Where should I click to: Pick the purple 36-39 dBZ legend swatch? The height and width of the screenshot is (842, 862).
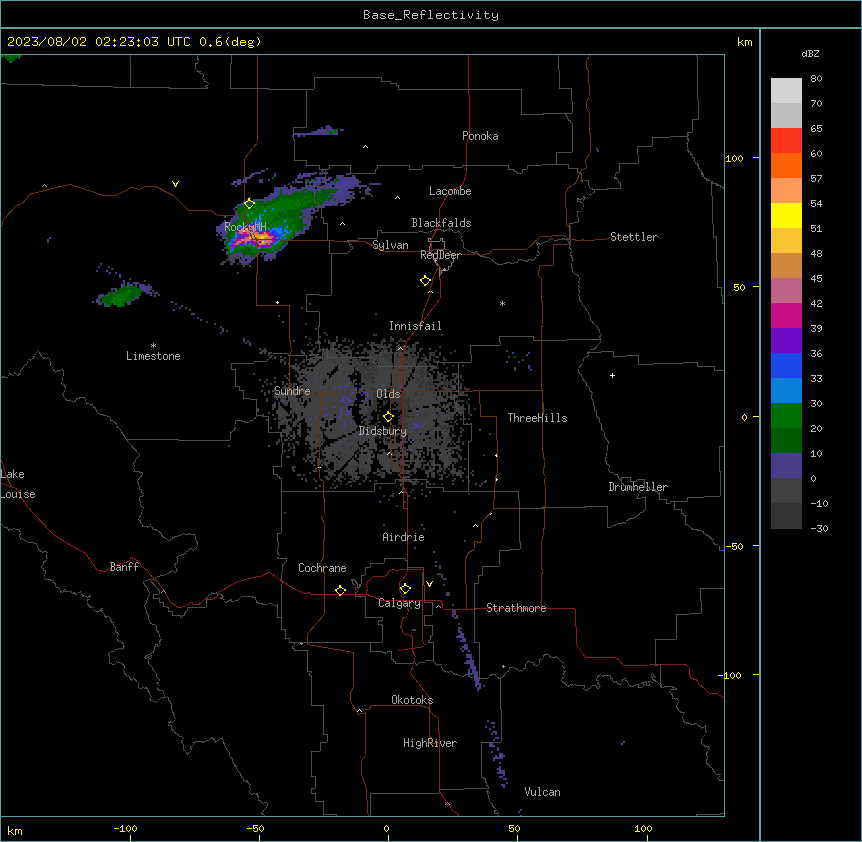click(x=786, y=341)
